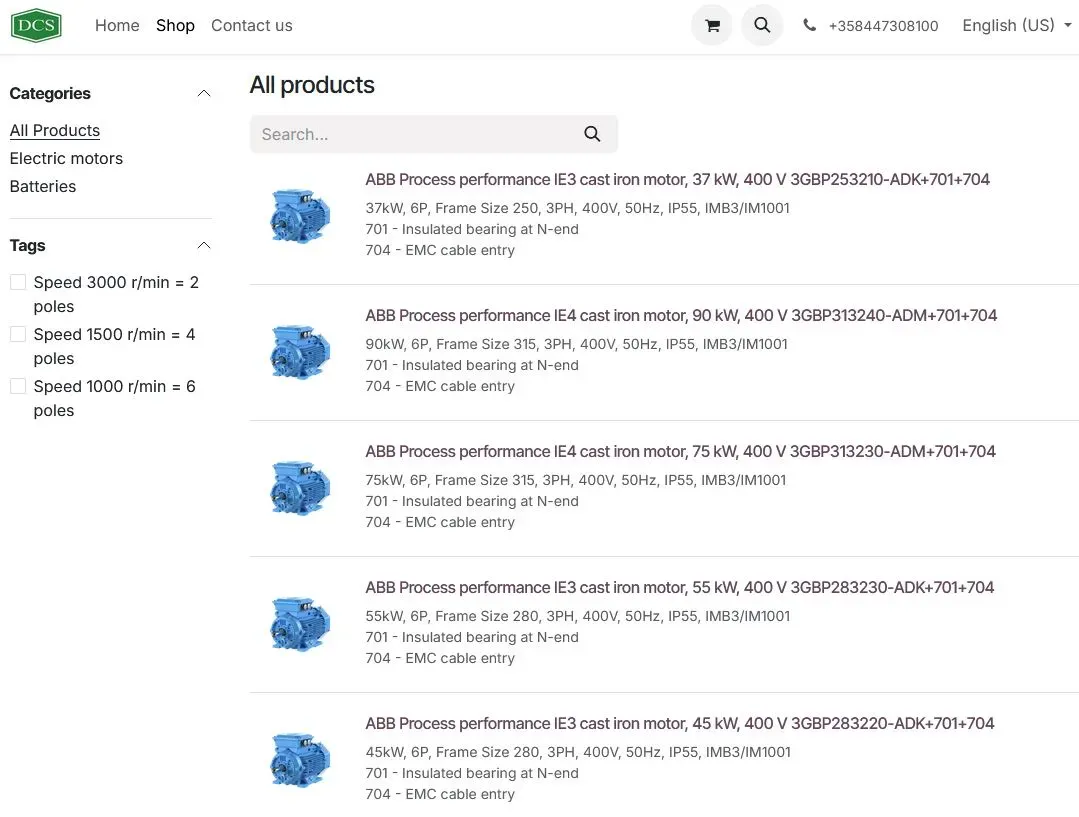The height and width of the screenshot is (817, 1079).
Task: Open the 75 kW IE4 motor title
Action: 680,452
